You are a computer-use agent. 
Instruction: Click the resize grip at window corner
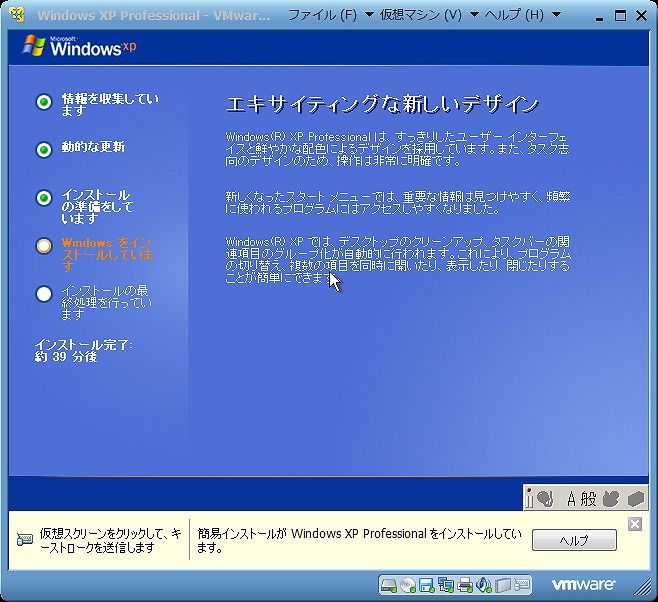click(x=642, y=587)
